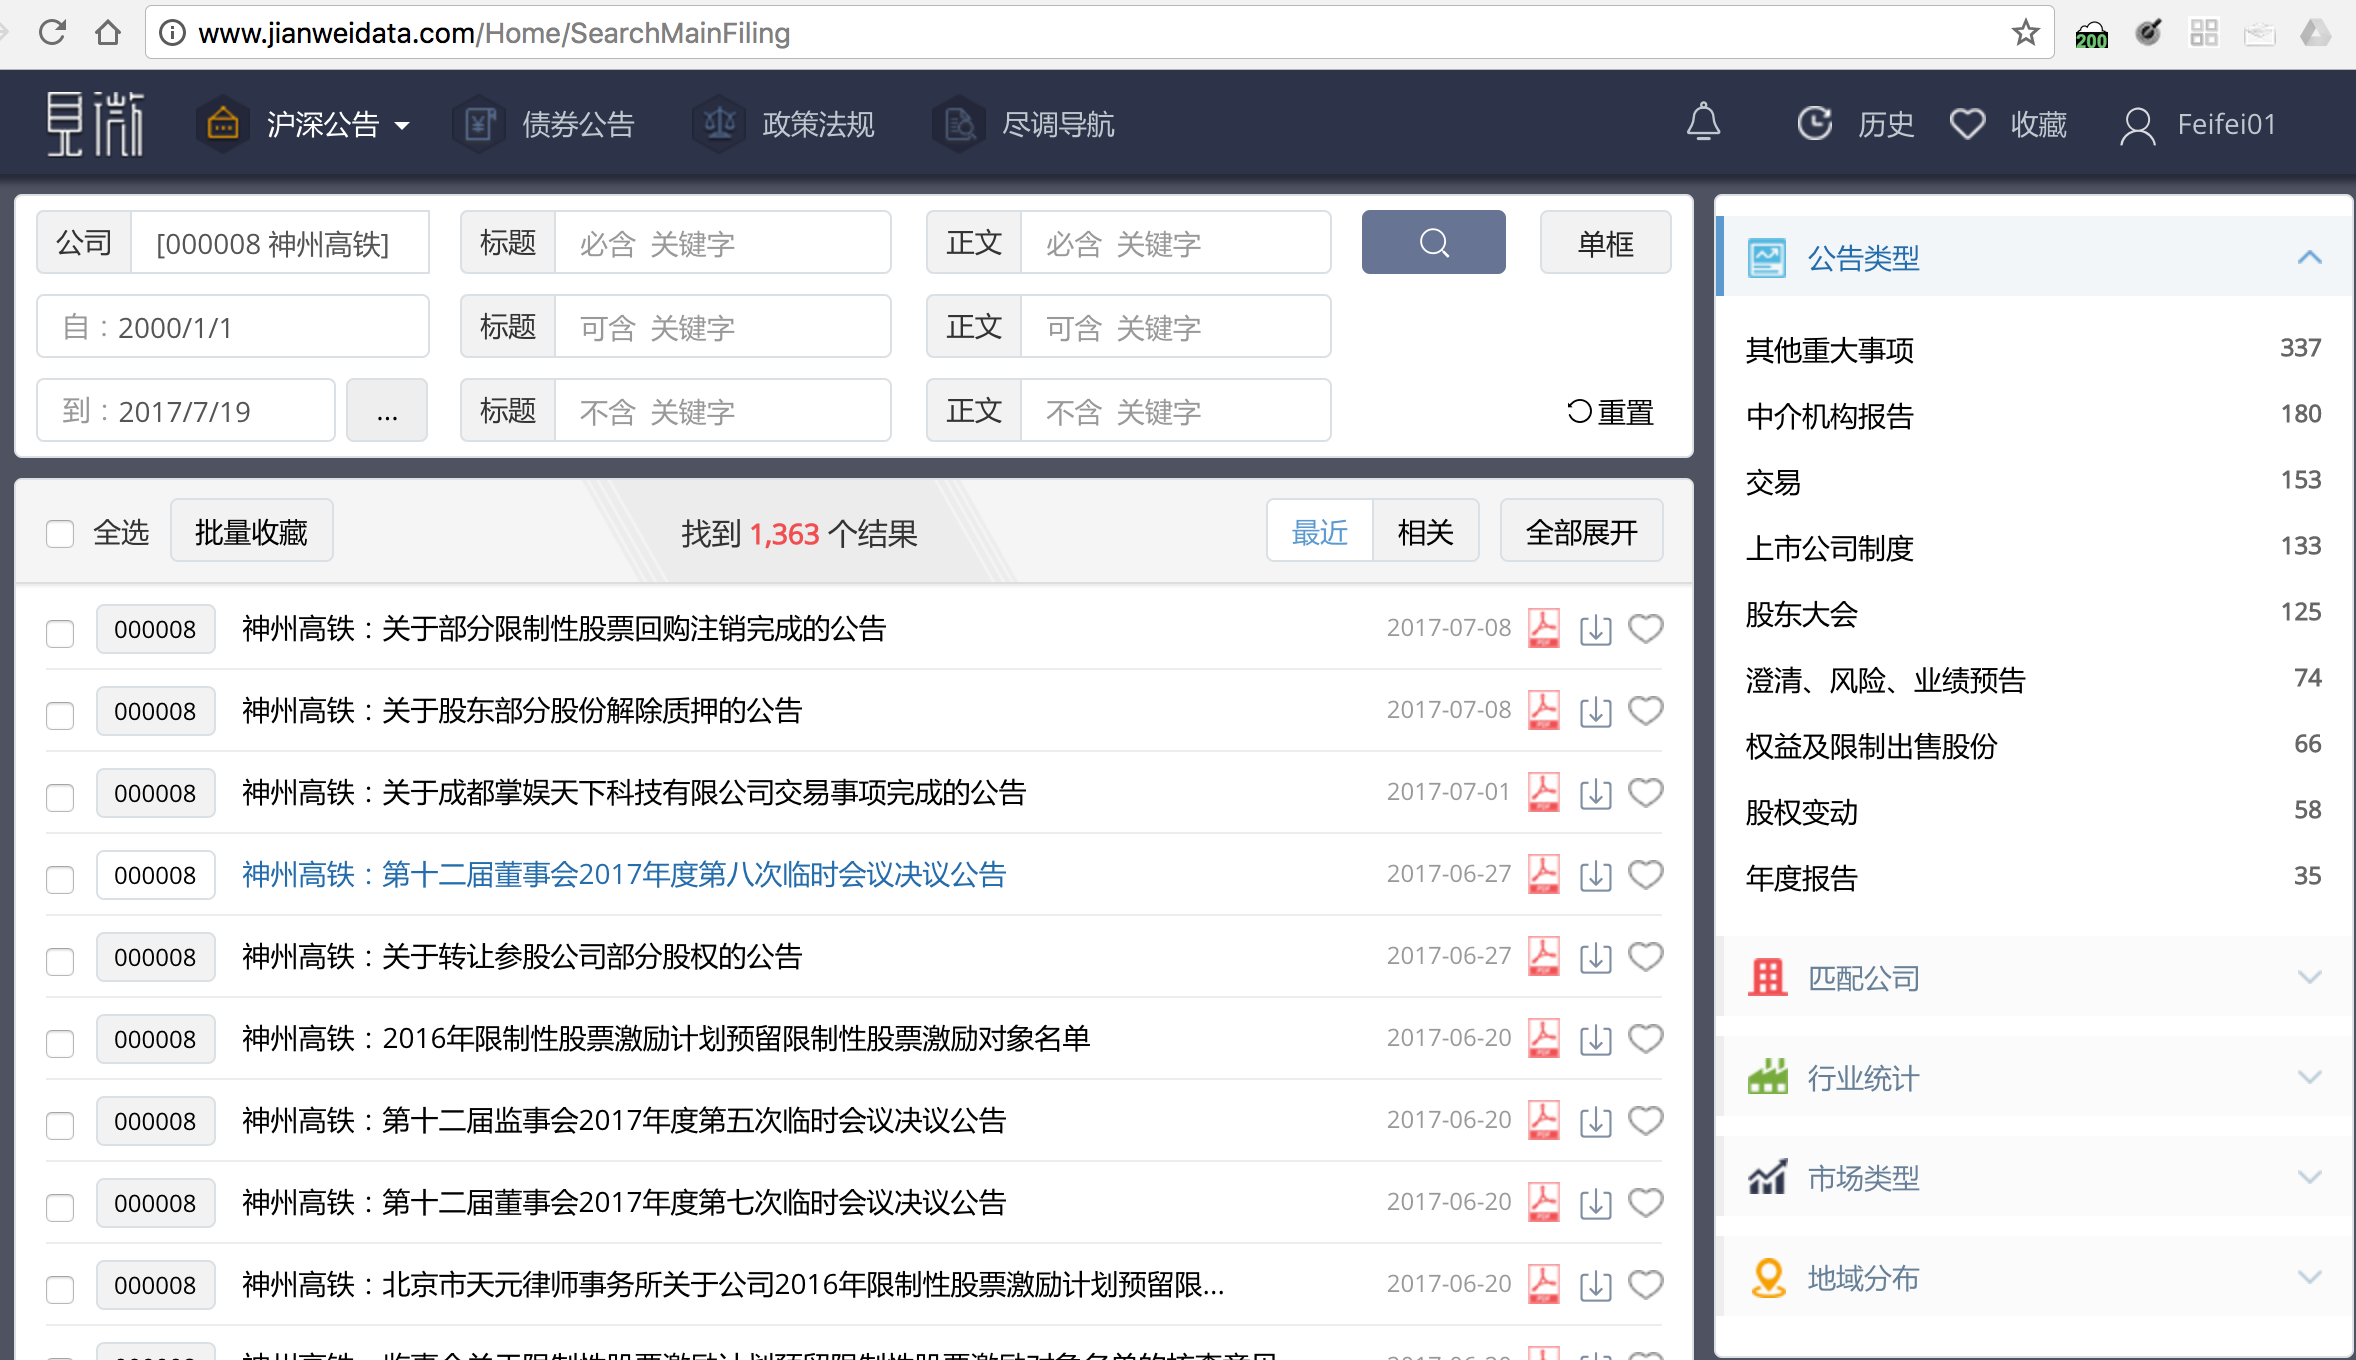Favorite 关于部分限制性股票回购注销完成的公告
Image resolution: width=2356 pixels, height=1360 pixels.
tap(1645, 628)
